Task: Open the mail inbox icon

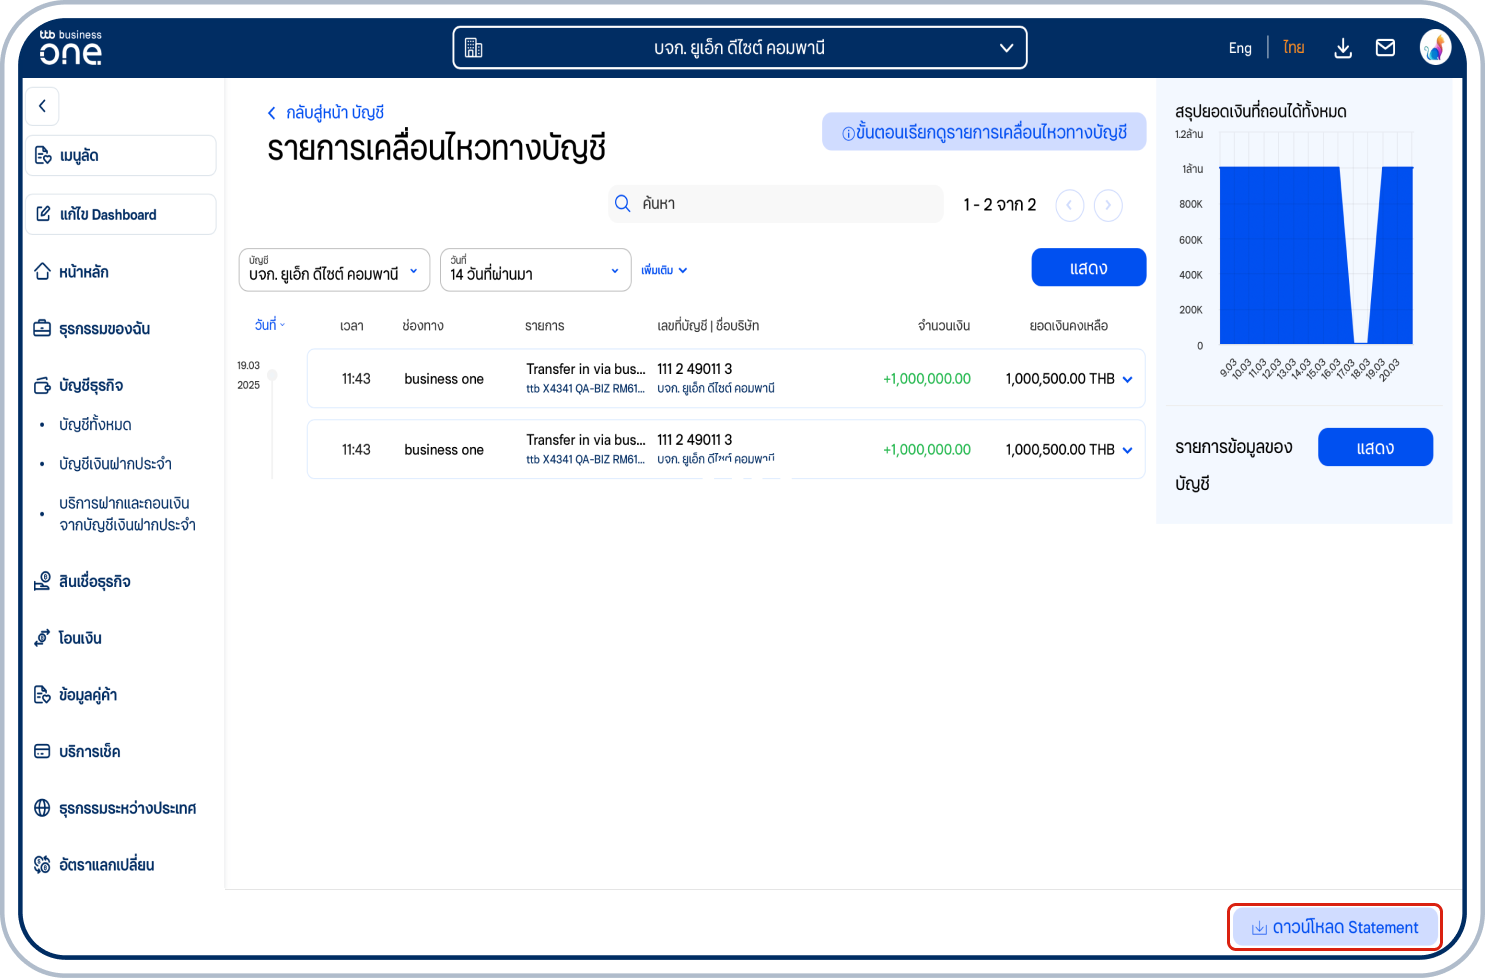Action: [1385, 47]
